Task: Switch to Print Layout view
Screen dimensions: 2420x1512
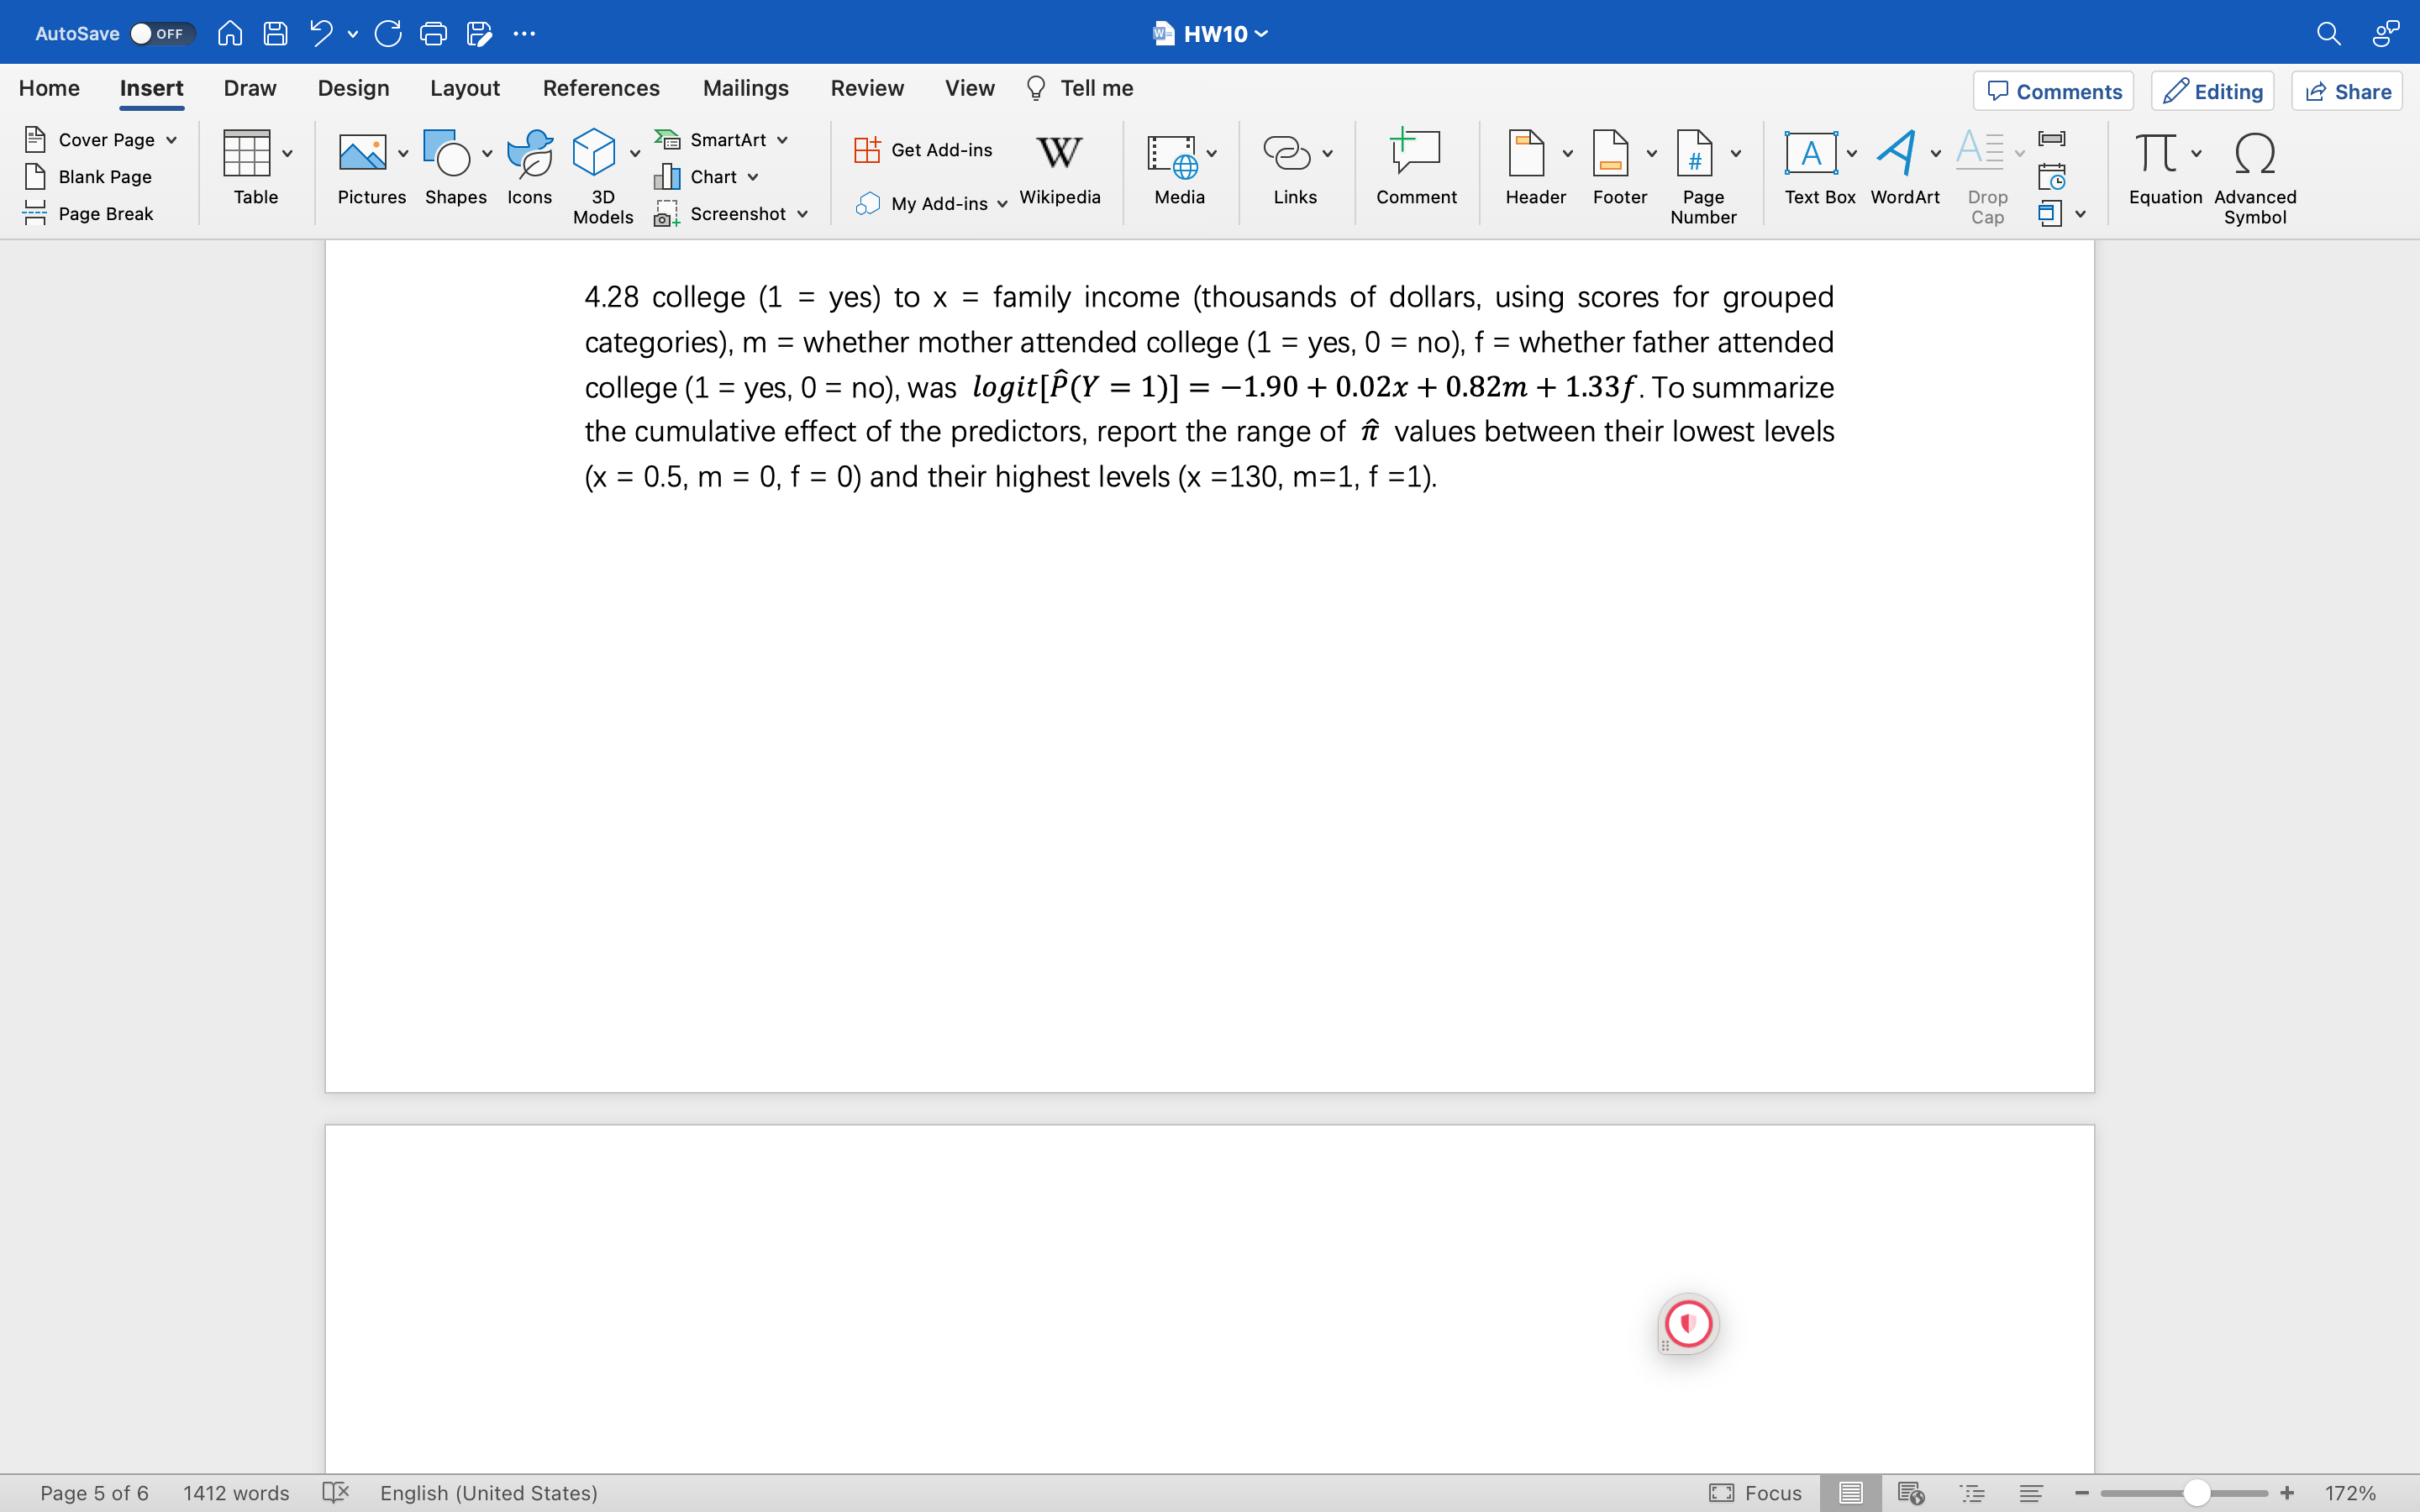Action: (x=1850, y=1493)
